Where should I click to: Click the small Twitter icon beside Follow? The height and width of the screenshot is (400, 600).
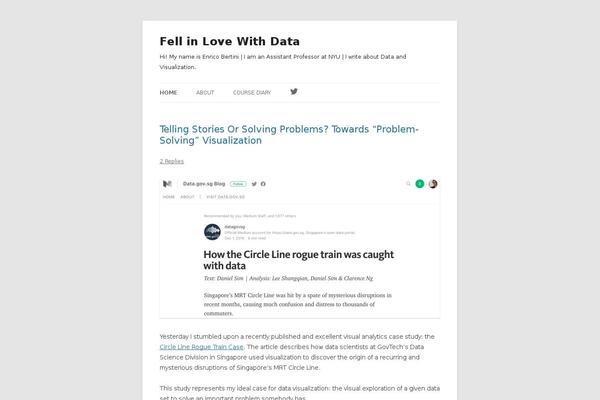254,184
